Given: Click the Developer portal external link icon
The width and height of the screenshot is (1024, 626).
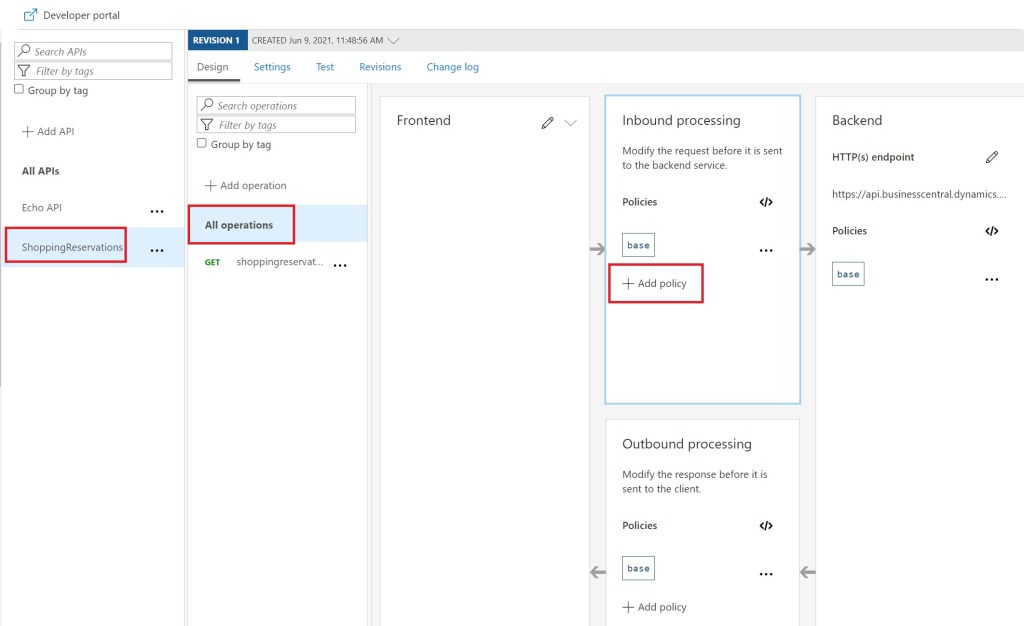Looking at the screenshot, I should pos(30,15).
